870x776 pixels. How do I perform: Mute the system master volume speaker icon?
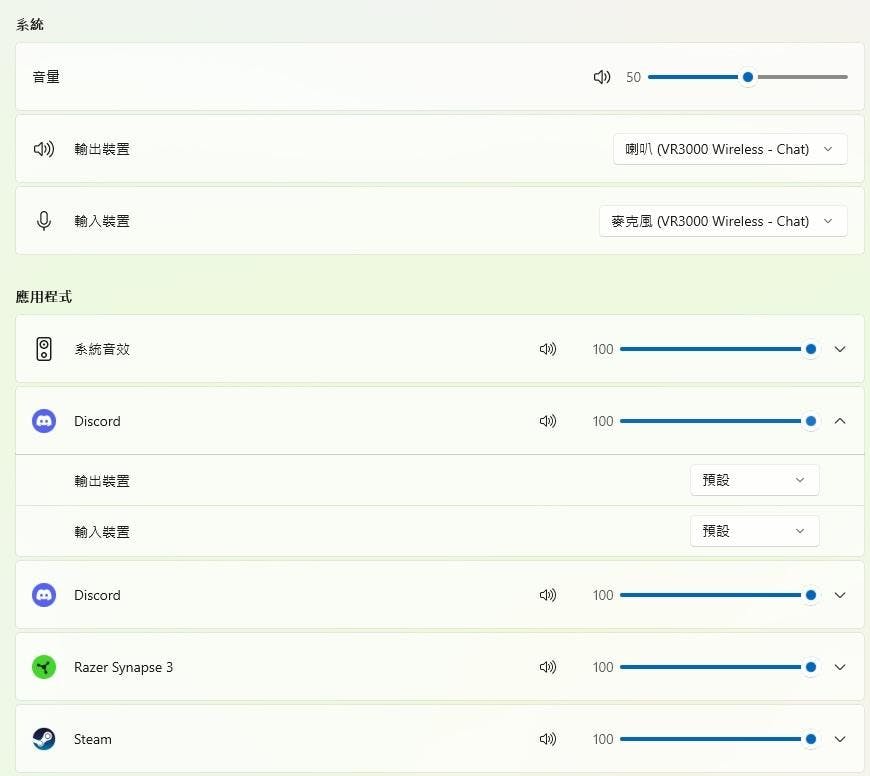click(x=601, y=77)
